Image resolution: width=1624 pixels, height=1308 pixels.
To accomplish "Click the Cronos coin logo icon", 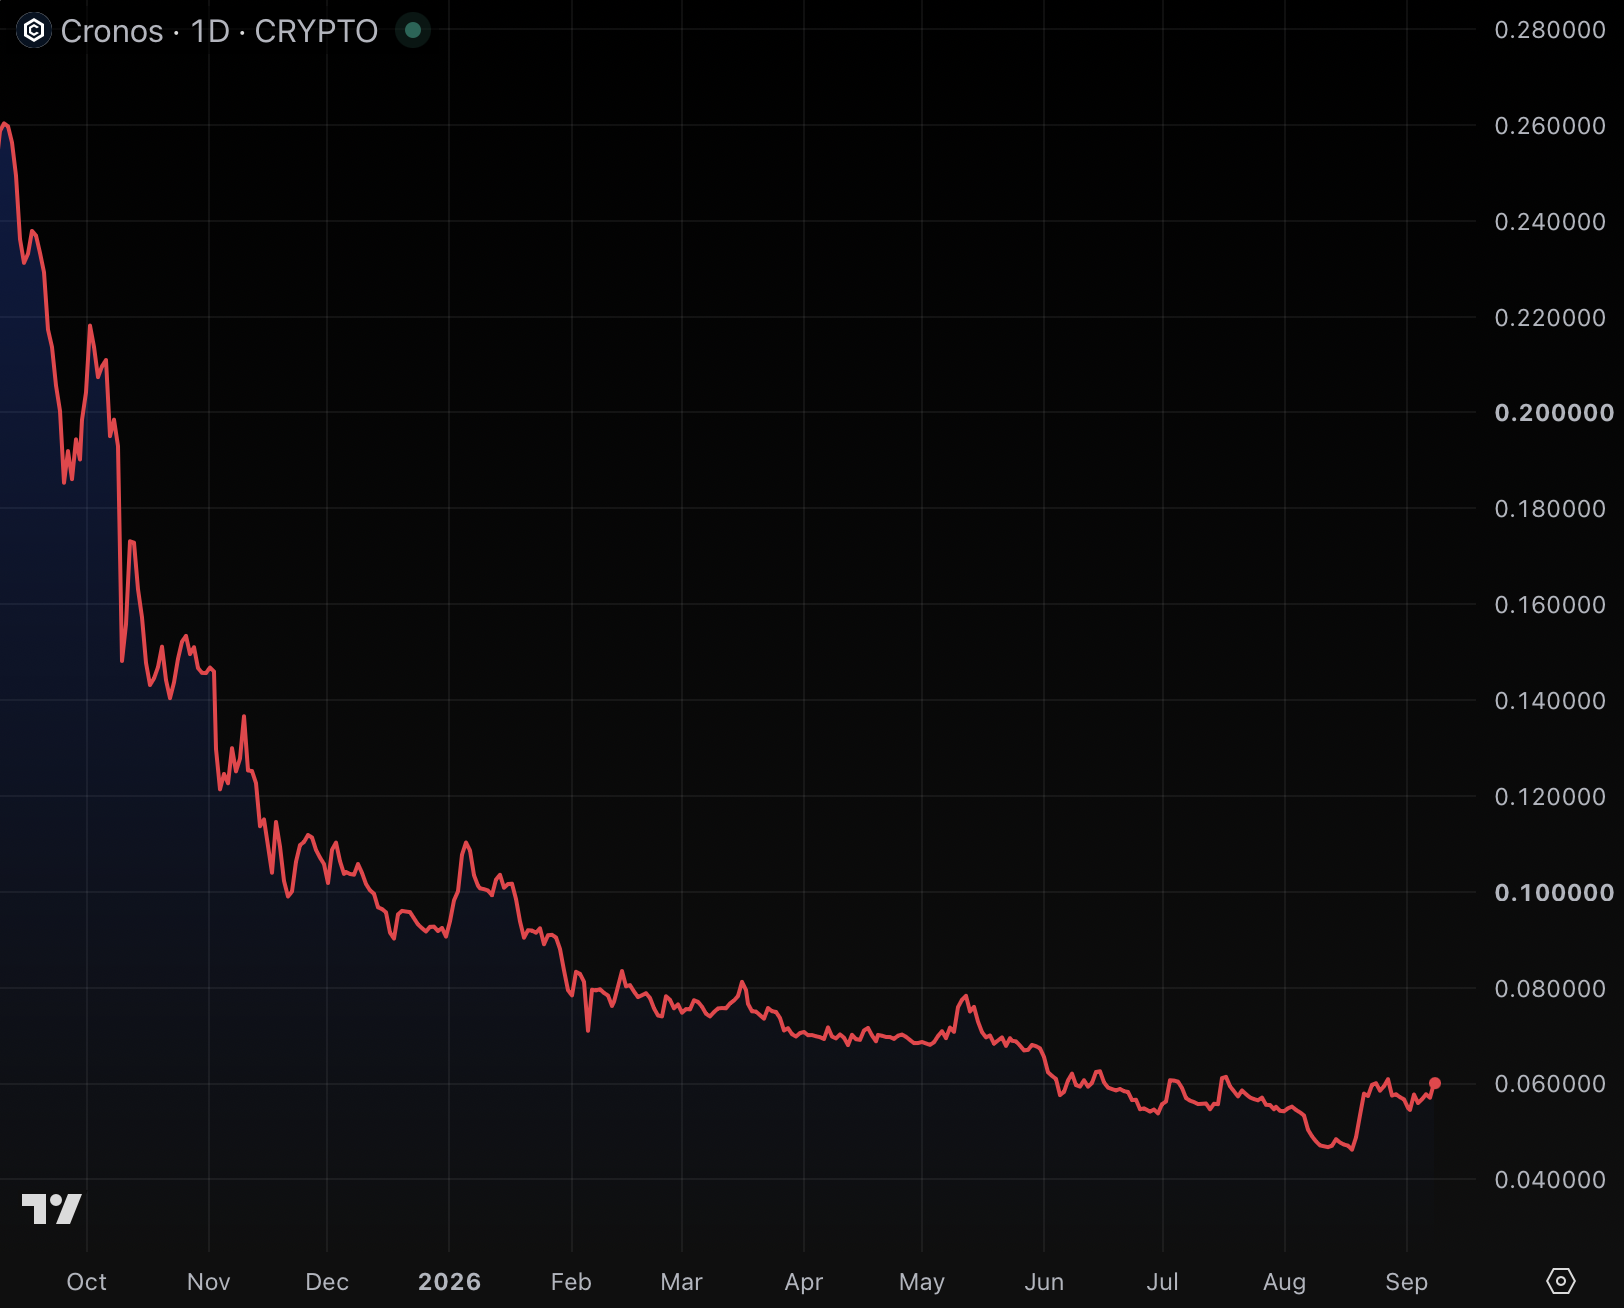I will click(x=34, y=31).
